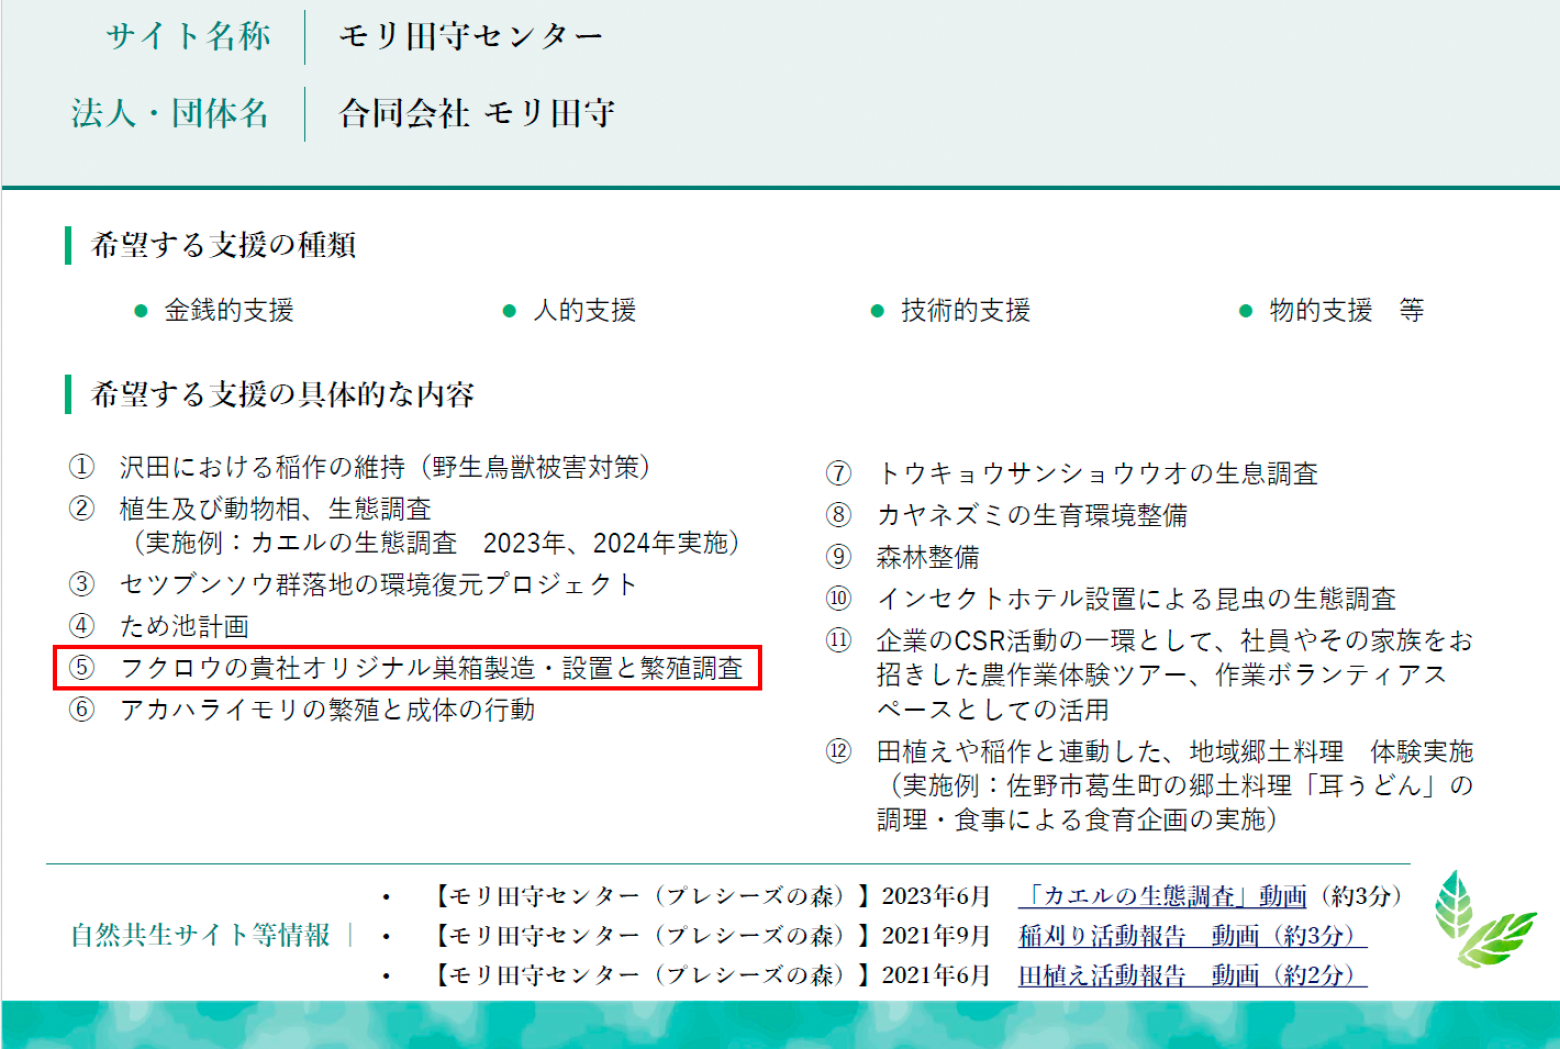Click the 希望する支援の具体的な内容 heading
Viewport: 1560px width, 1049px height.
pos(282,395)
